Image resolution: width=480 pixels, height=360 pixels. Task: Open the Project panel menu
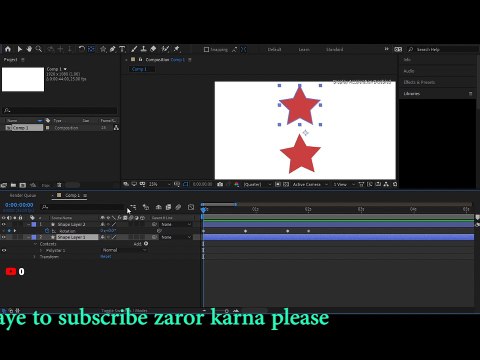click(23, 60)
